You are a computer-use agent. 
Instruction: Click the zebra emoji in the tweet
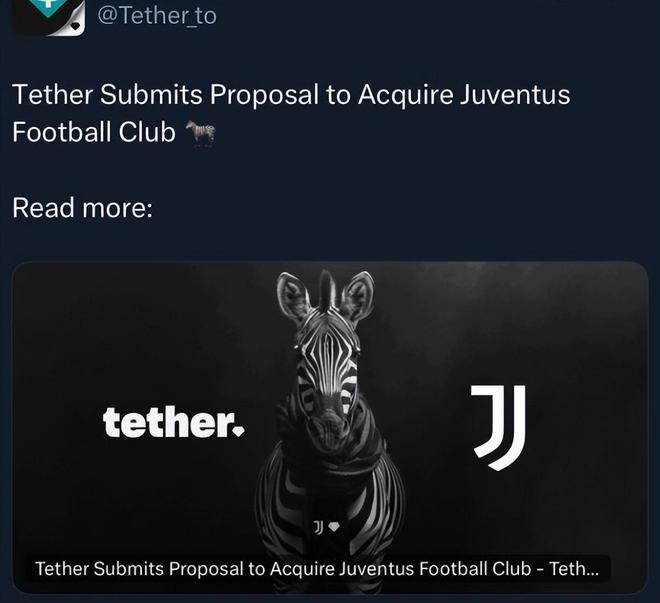(x=201, y=133)
